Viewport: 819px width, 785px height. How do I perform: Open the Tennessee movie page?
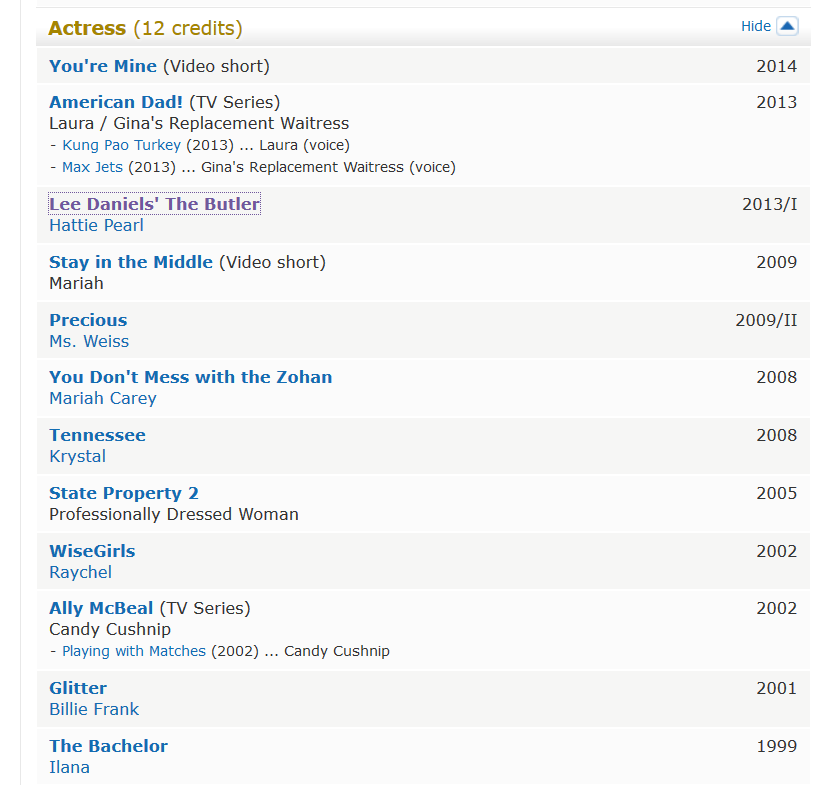click(x=97, y=435)
